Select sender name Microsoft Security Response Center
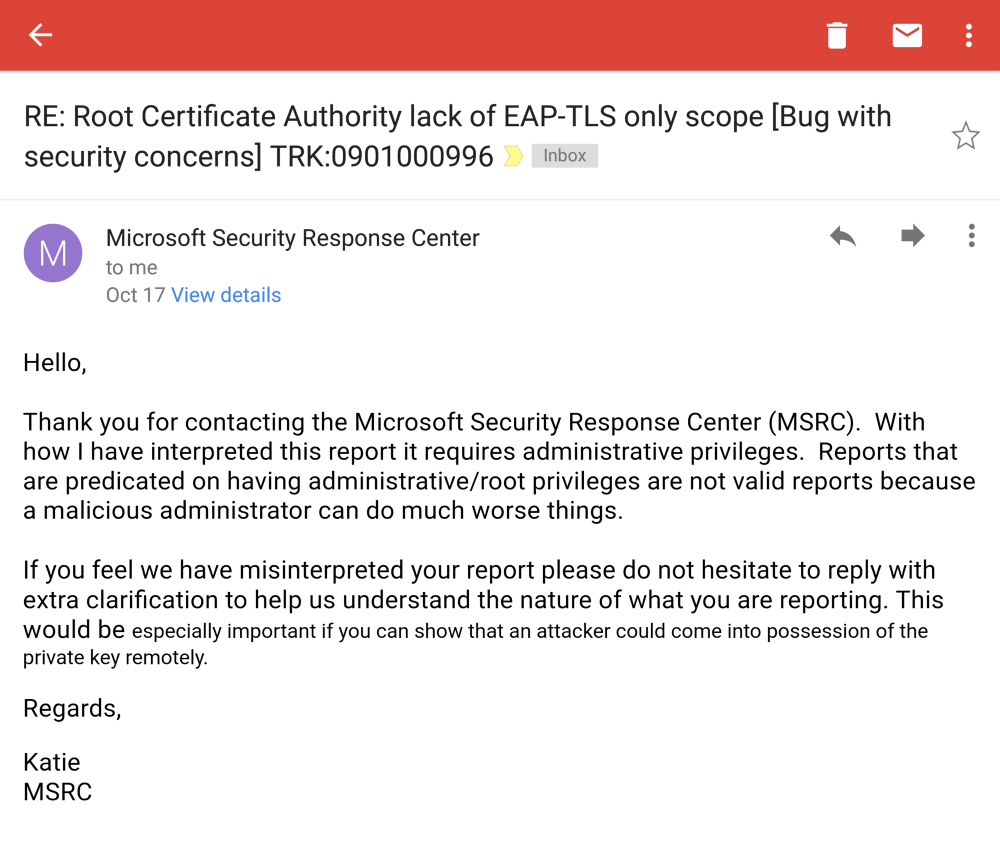 [x=292, y=238]
